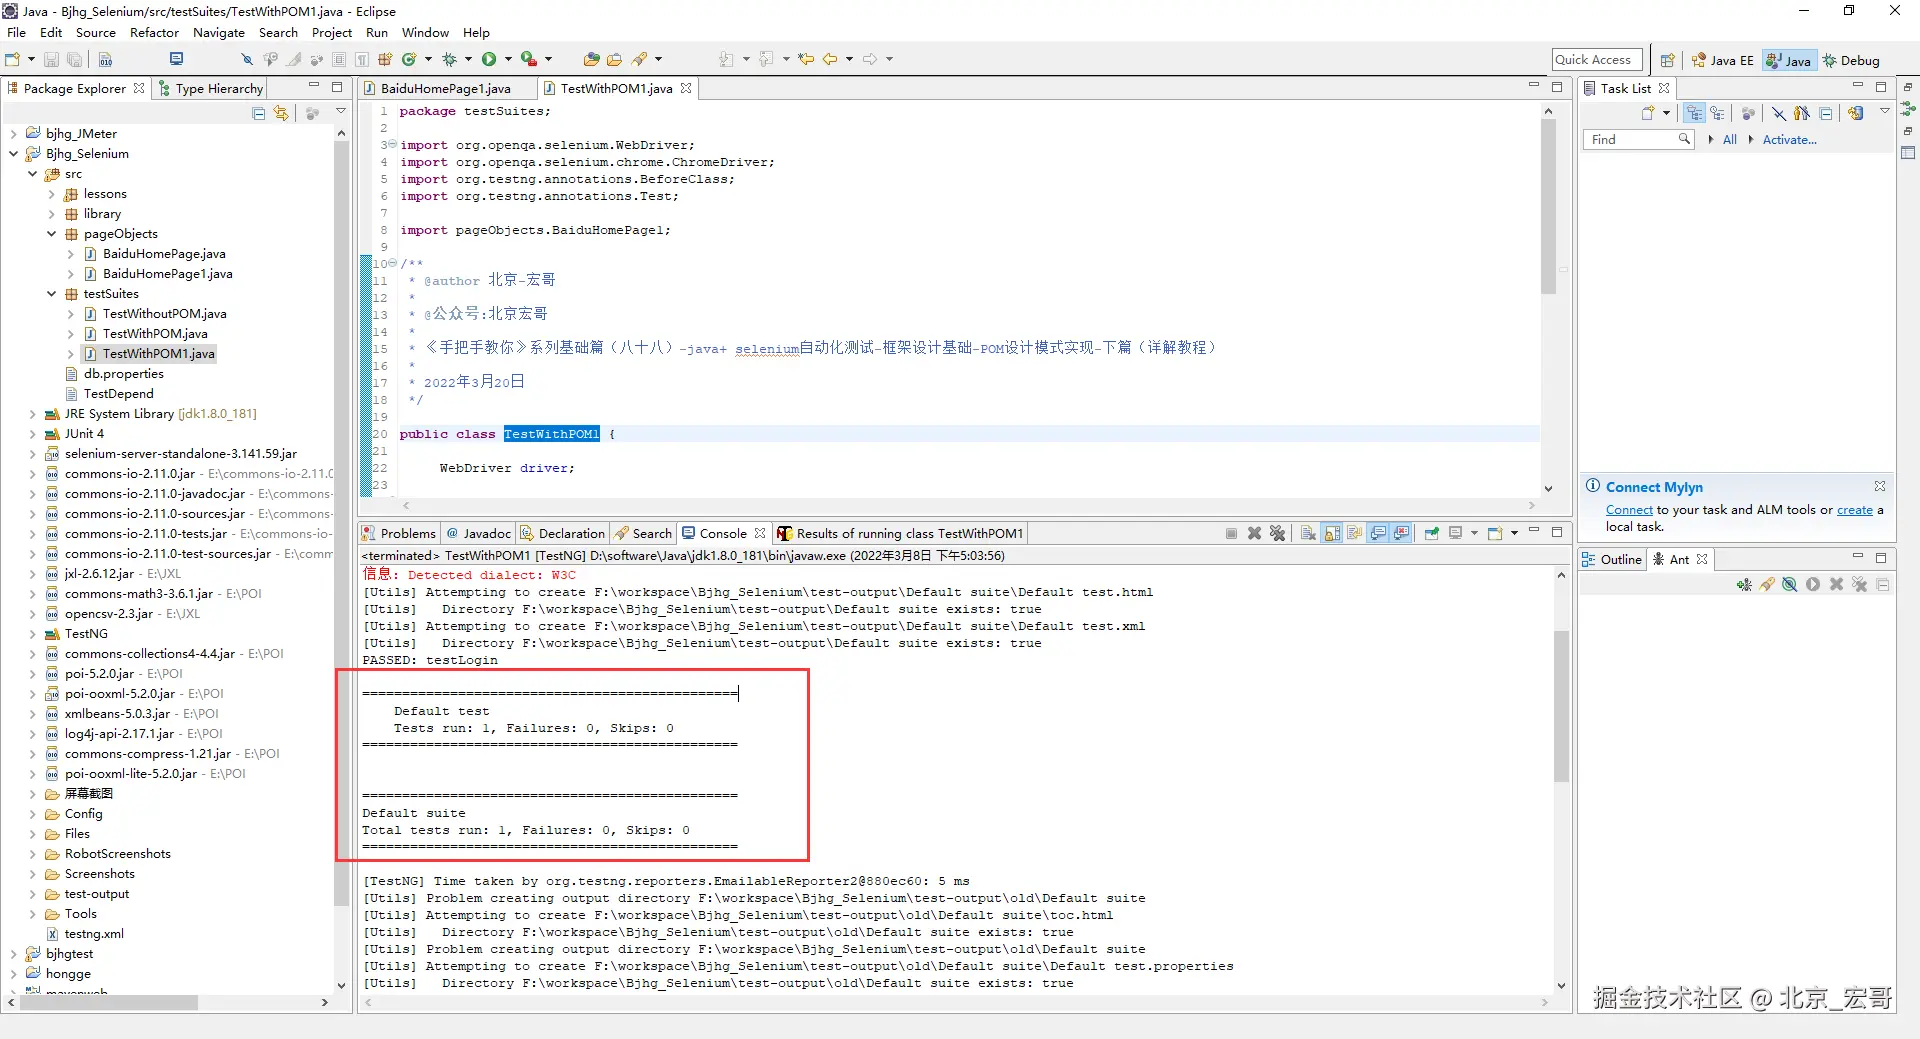Toggle Pin Console button

(x=1432, y=533)
